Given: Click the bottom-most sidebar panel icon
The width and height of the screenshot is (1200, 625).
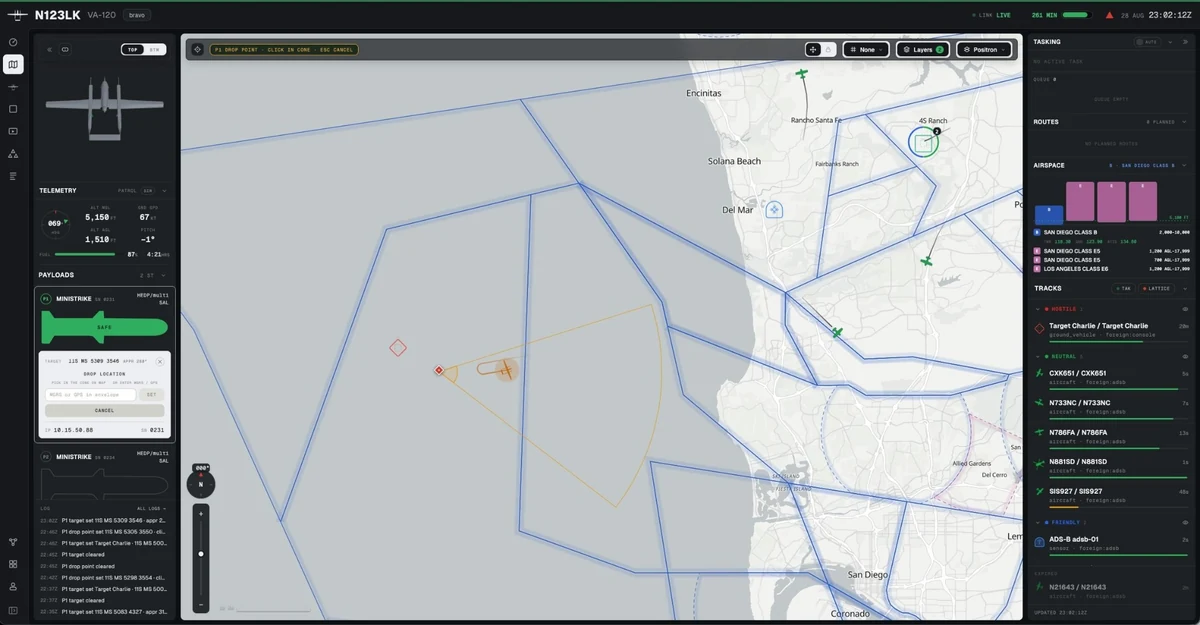Looking at the screenshot, I should (x=13, y=610).
